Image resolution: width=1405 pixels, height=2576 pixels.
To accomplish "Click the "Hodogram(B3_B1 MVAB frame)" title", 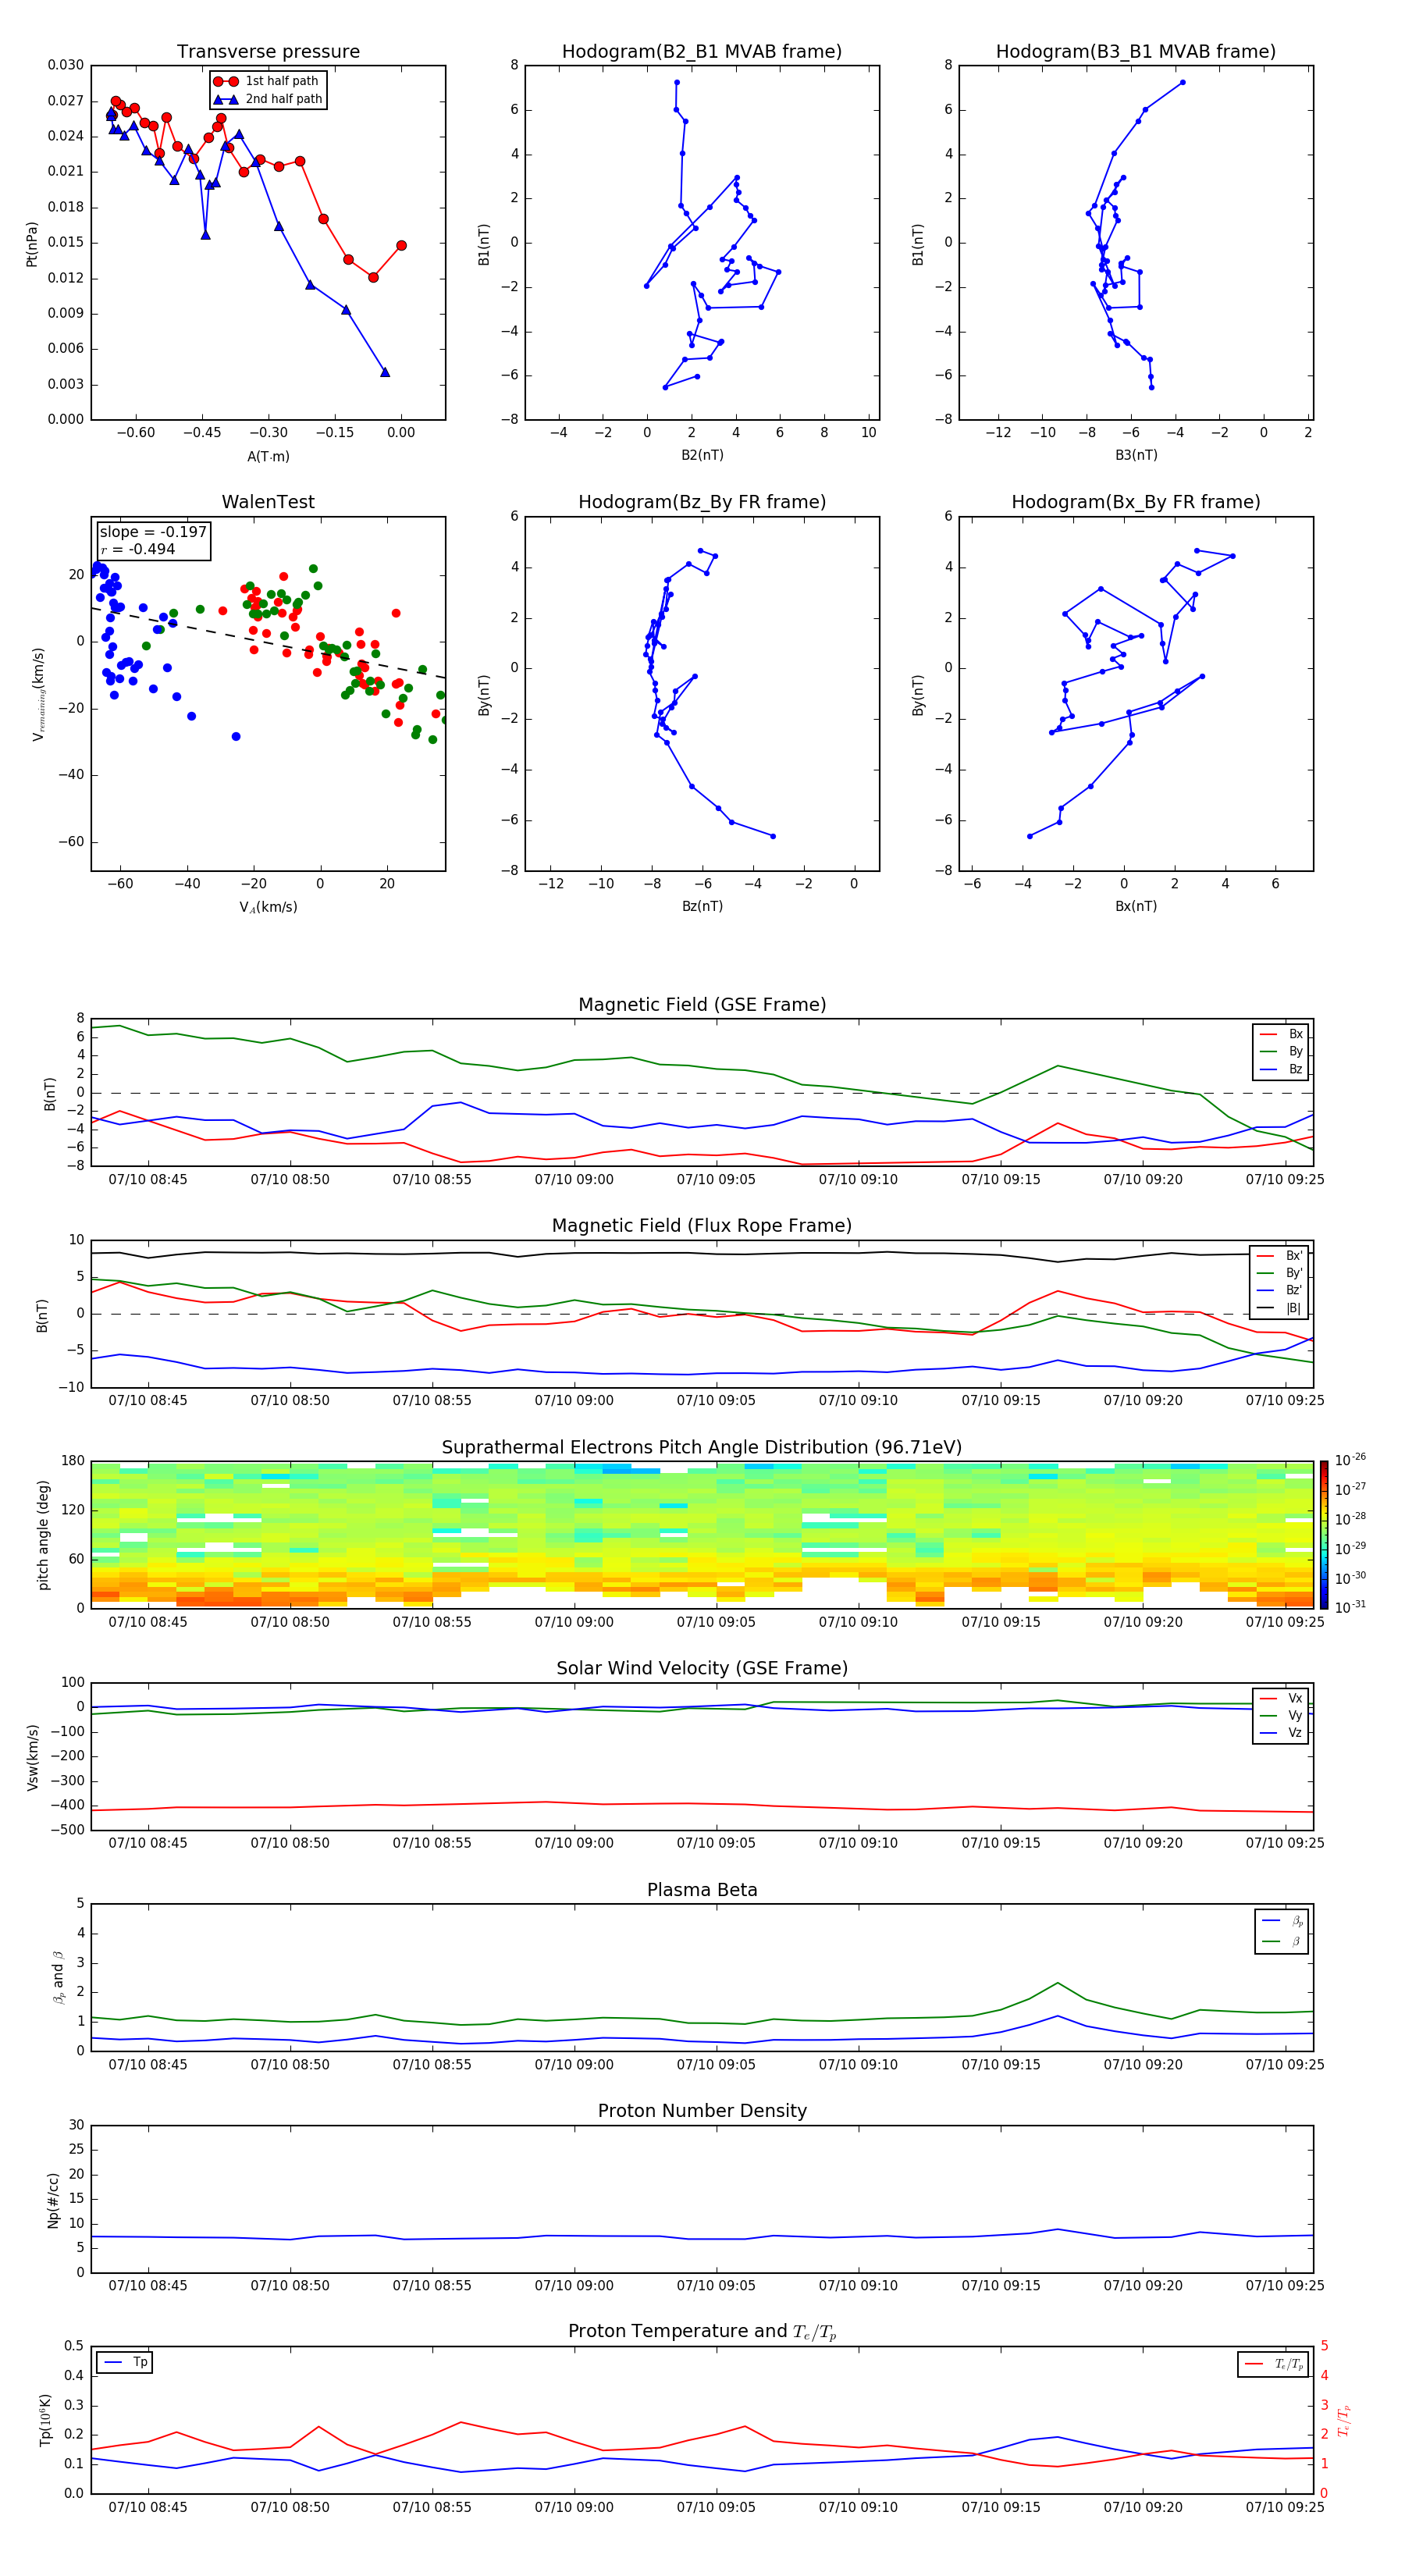I will (1136, 51).
